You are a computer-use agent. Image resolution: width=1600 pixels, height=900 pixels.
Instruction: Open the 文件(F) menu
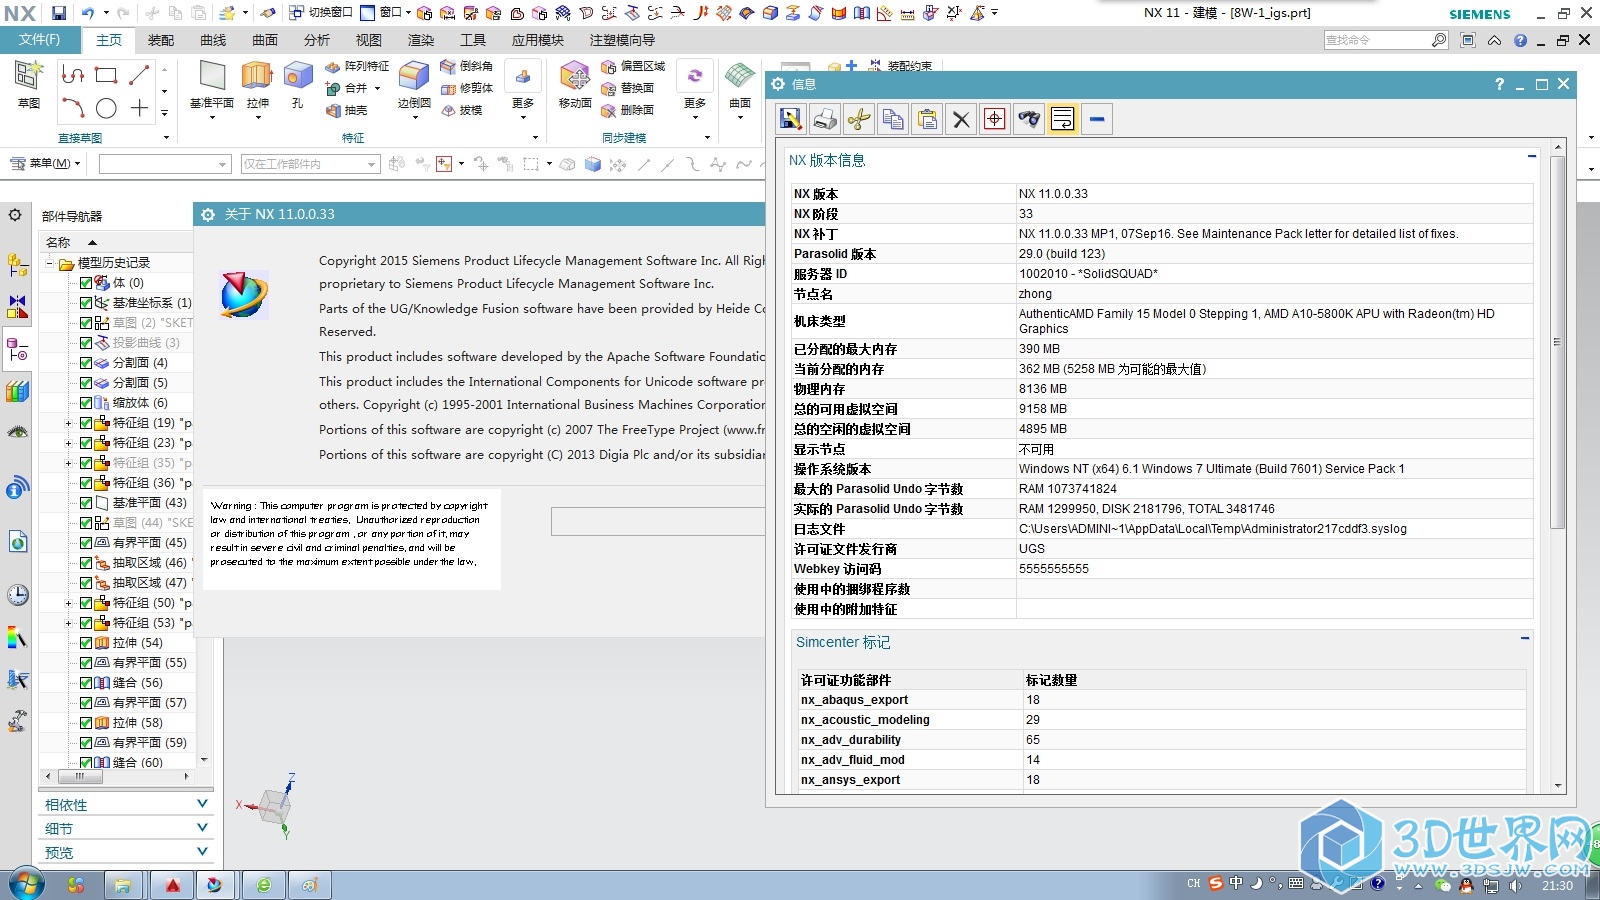(x=39, y=40)
